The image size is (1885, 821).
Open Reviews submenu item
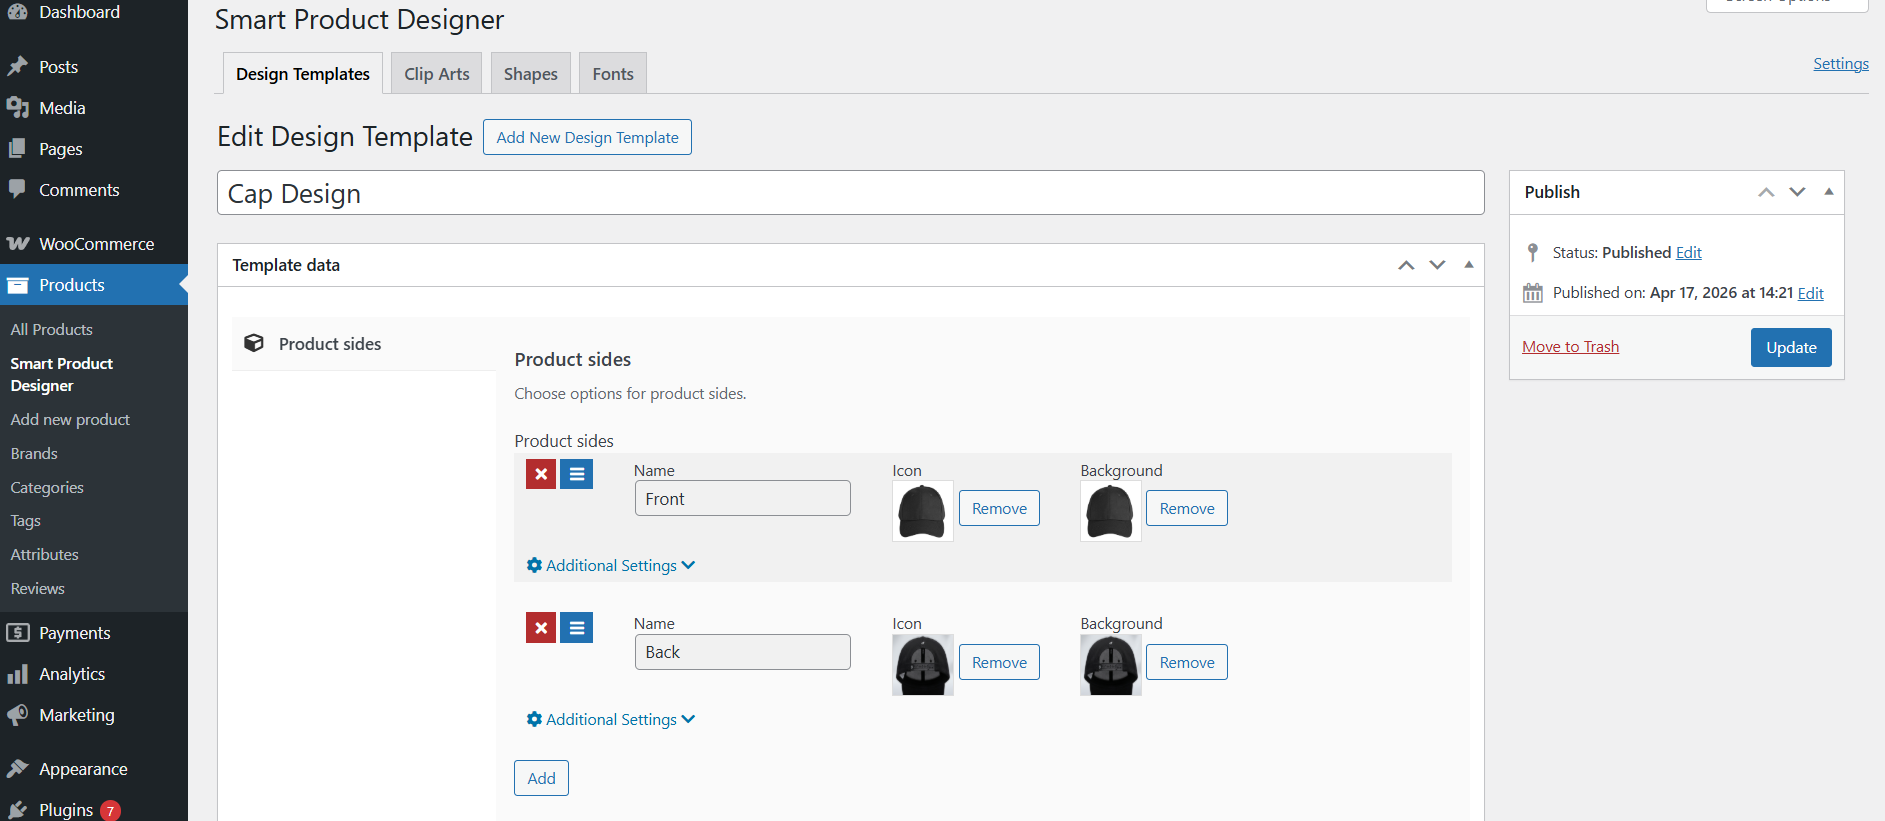[x=38, y=588]
